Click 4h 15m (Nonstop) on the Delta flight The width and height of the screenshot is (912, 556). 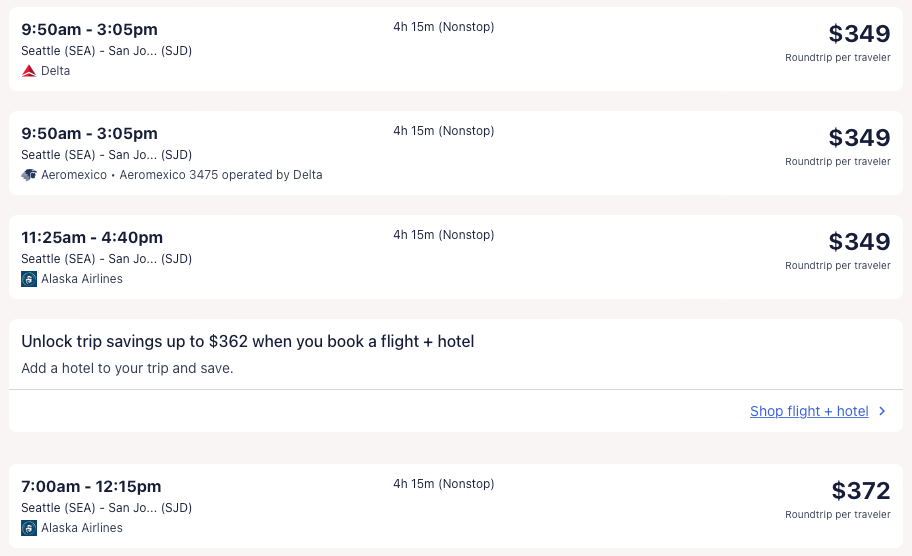coord(443,27)
